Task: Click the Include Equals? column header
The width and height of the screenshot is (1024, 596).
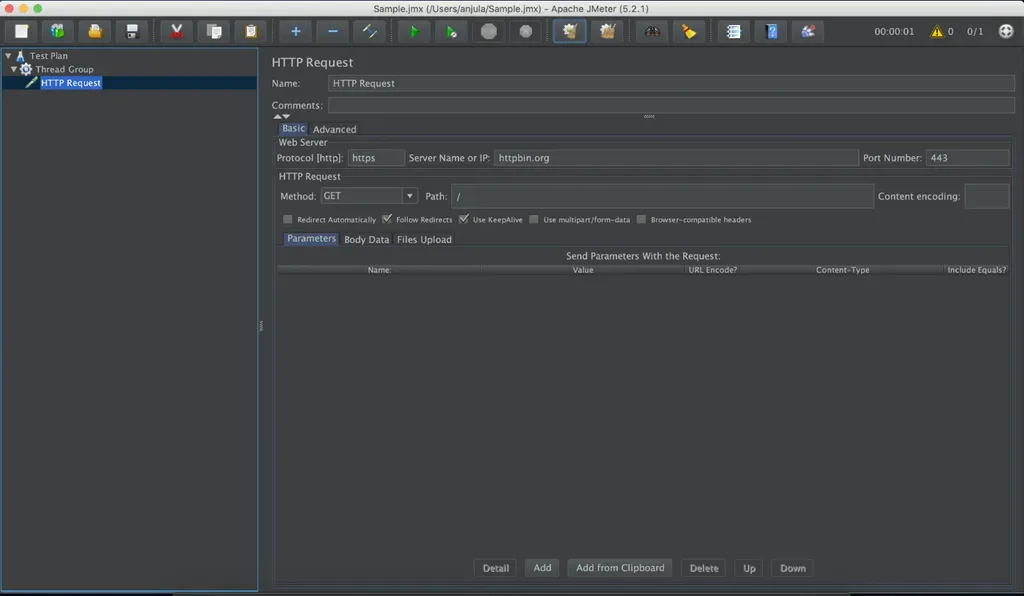Action: (976, 270)
